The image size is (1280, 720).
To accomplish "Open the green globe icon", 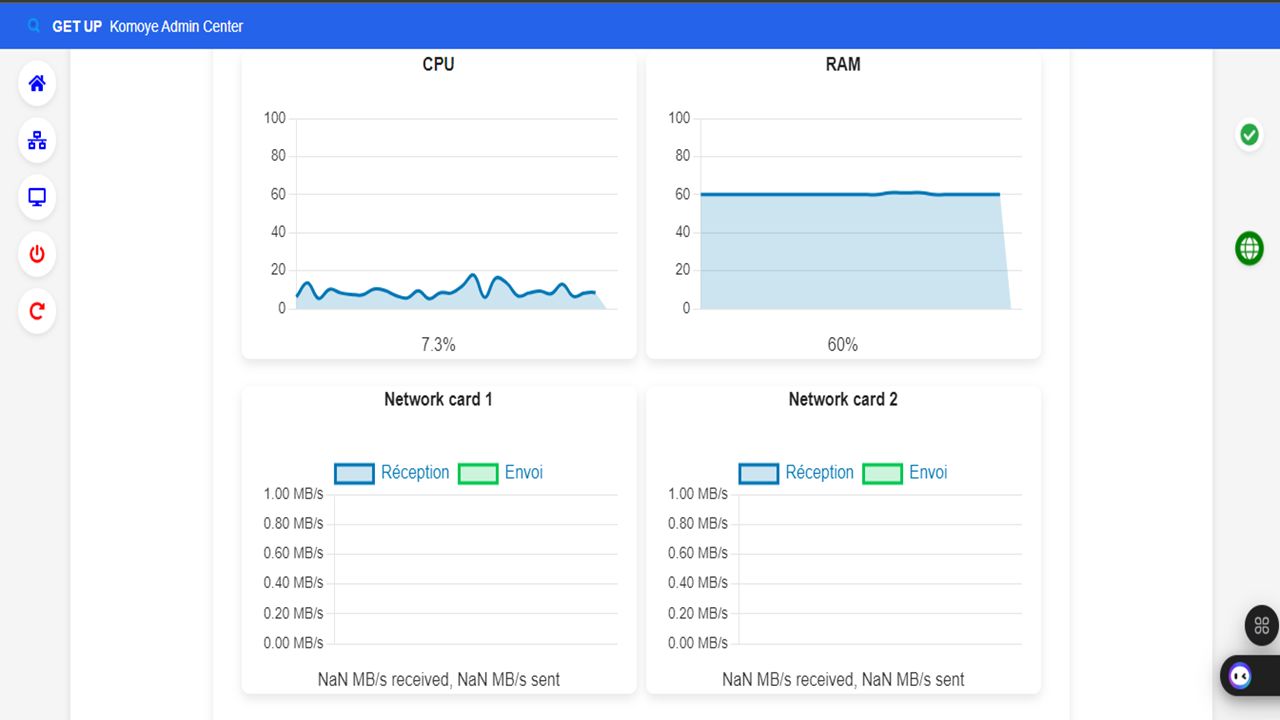I will point(1249,248).
